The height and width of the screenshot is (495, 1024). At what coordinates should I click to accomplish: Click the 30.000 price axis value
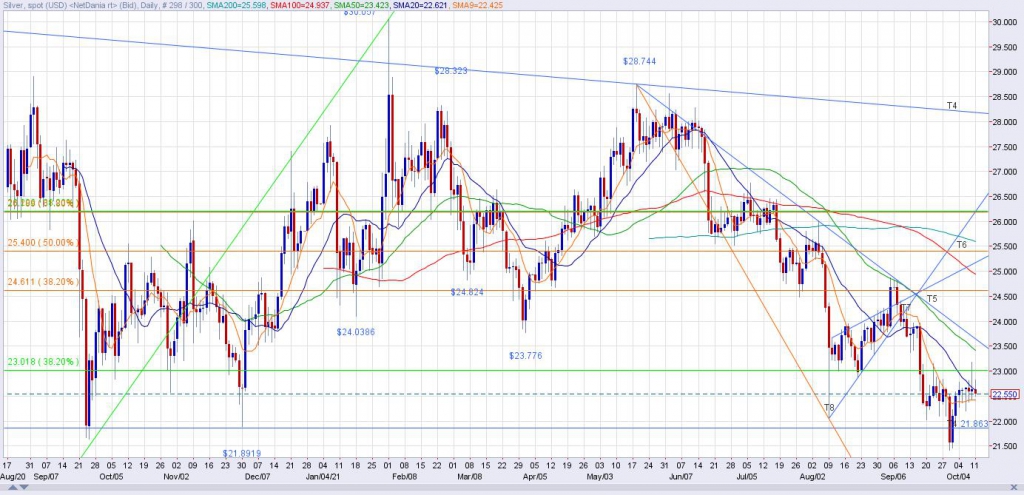[x=1005, y=22]
